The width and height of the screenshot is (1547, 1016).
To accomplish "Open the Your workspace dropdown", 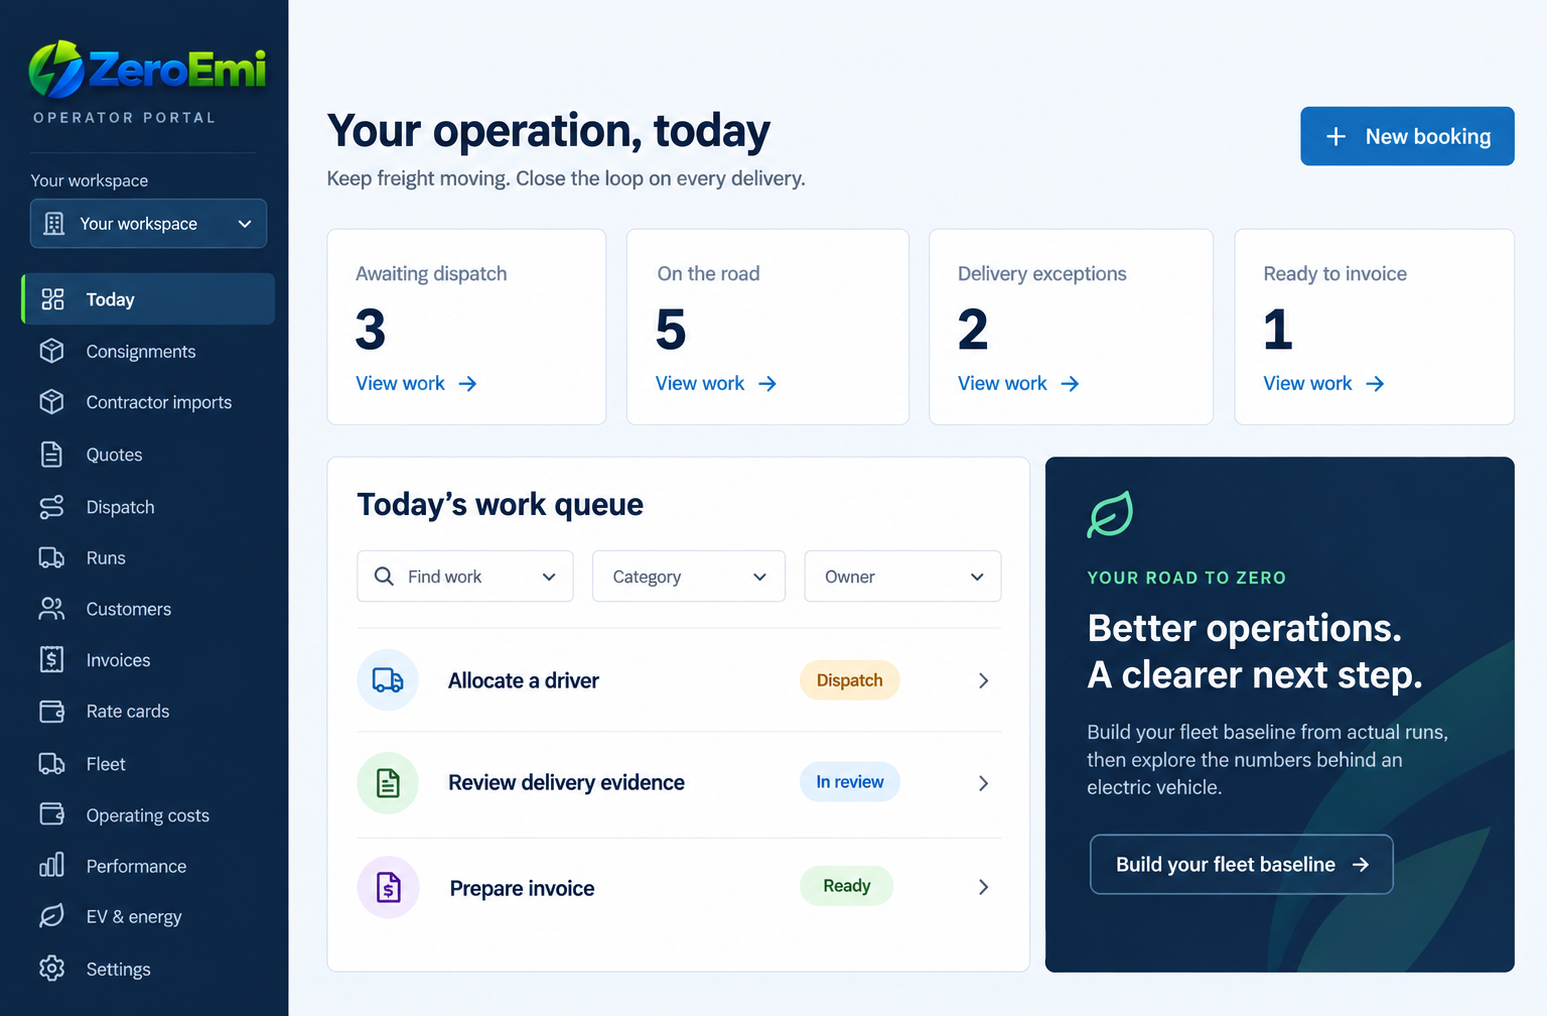I will (148, 223).
